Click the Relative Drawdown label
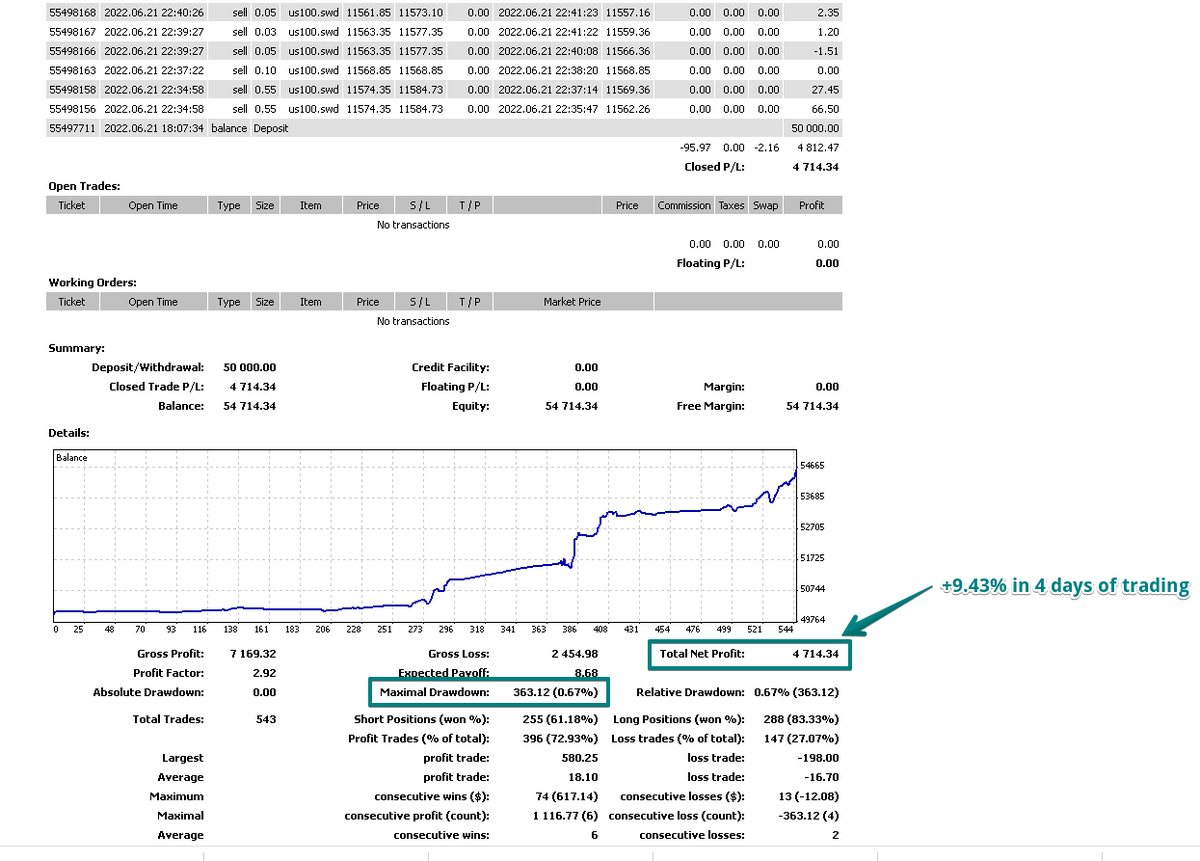The height and width of the screenshot is (861, 1200). 691,692
